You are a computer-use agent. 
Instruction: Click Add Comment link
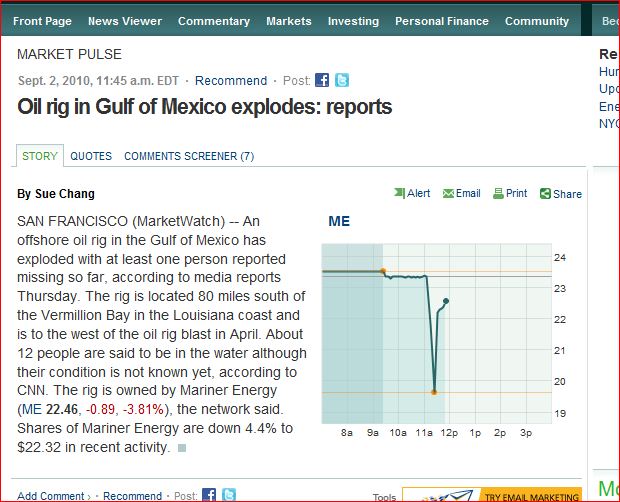tap(51, 496)
